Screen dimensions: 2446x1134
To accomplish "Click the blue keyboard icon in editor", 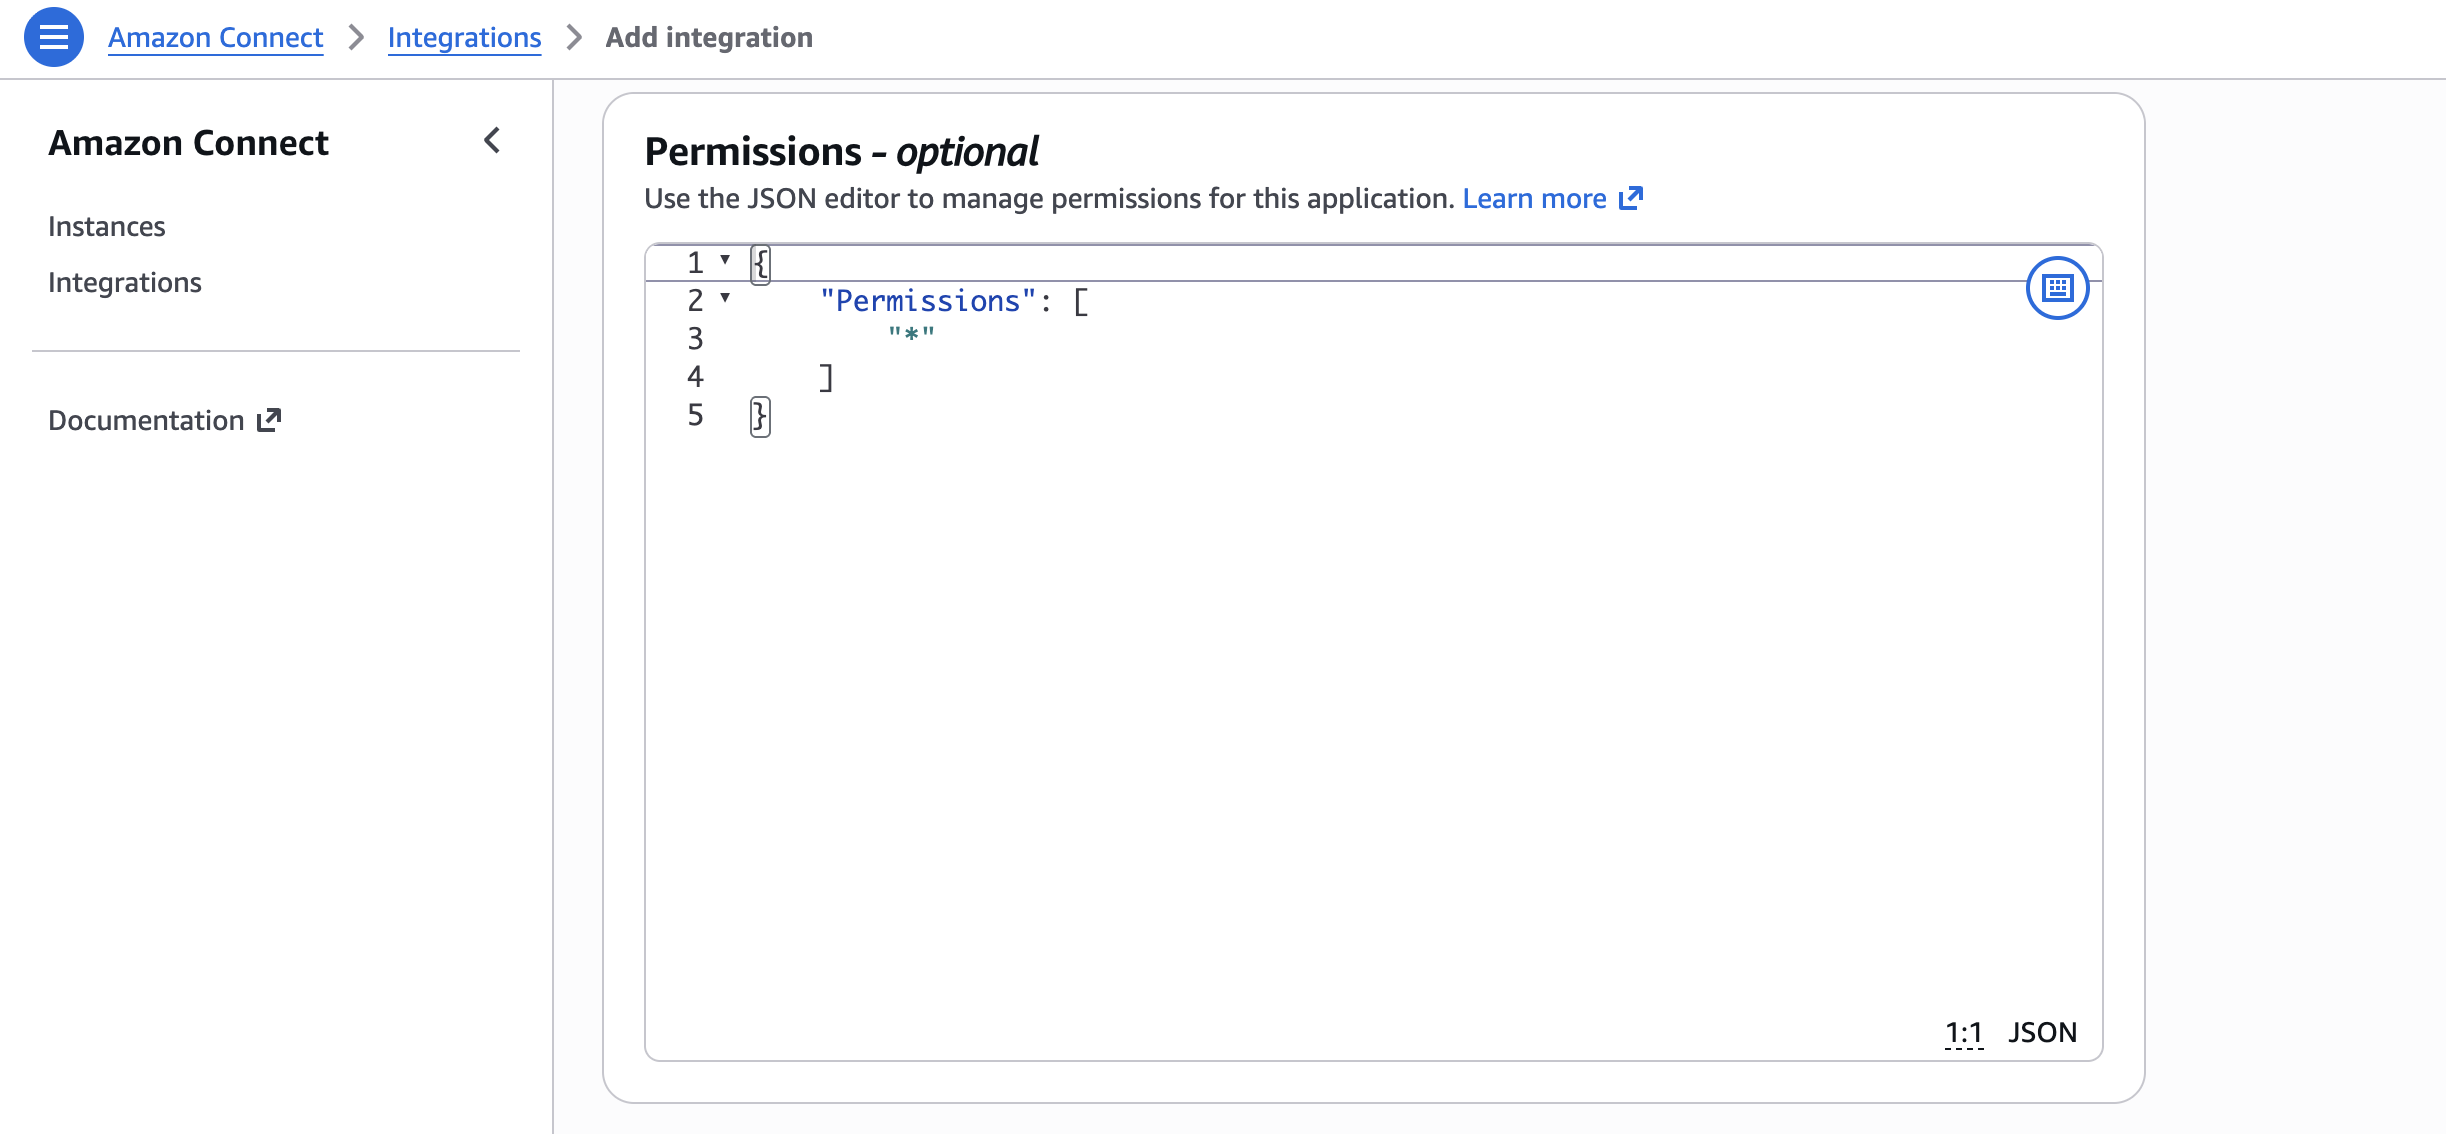I will (2057, 288).
